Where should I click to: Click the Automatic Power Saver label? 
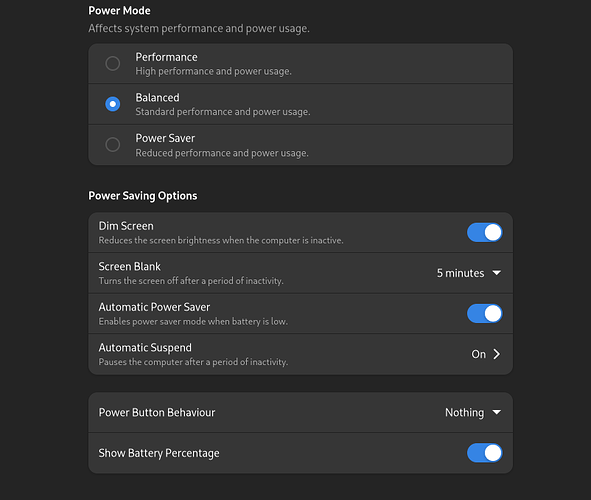click(154, 307)
